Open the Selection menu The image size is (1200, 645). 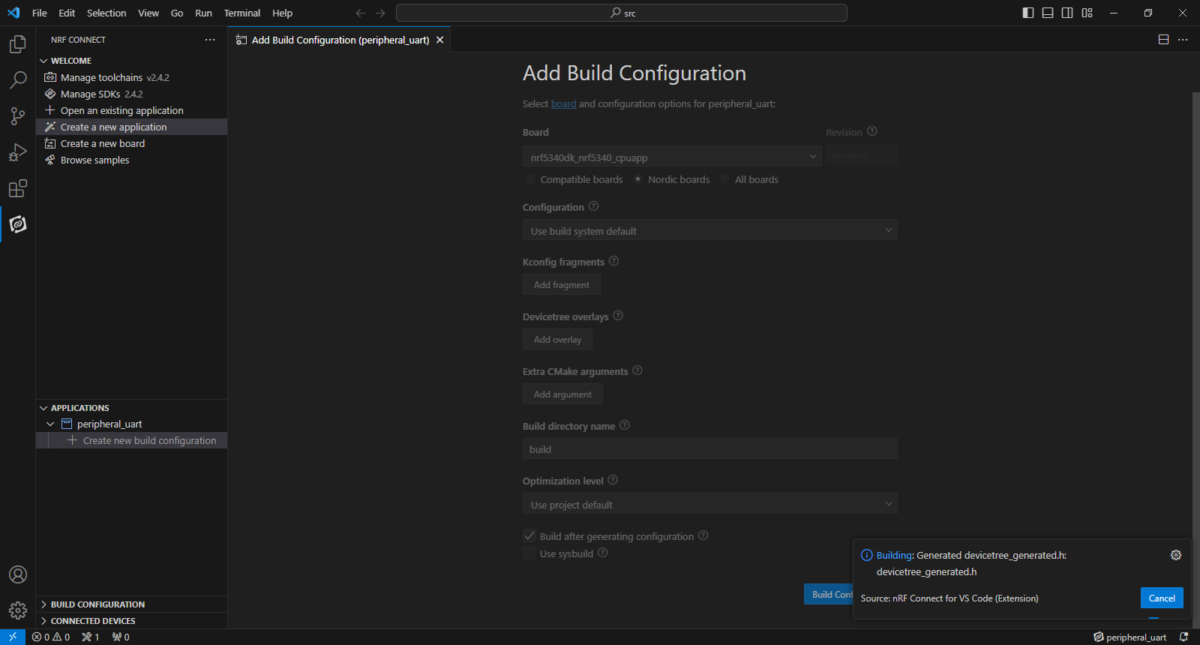click(106, 13)
